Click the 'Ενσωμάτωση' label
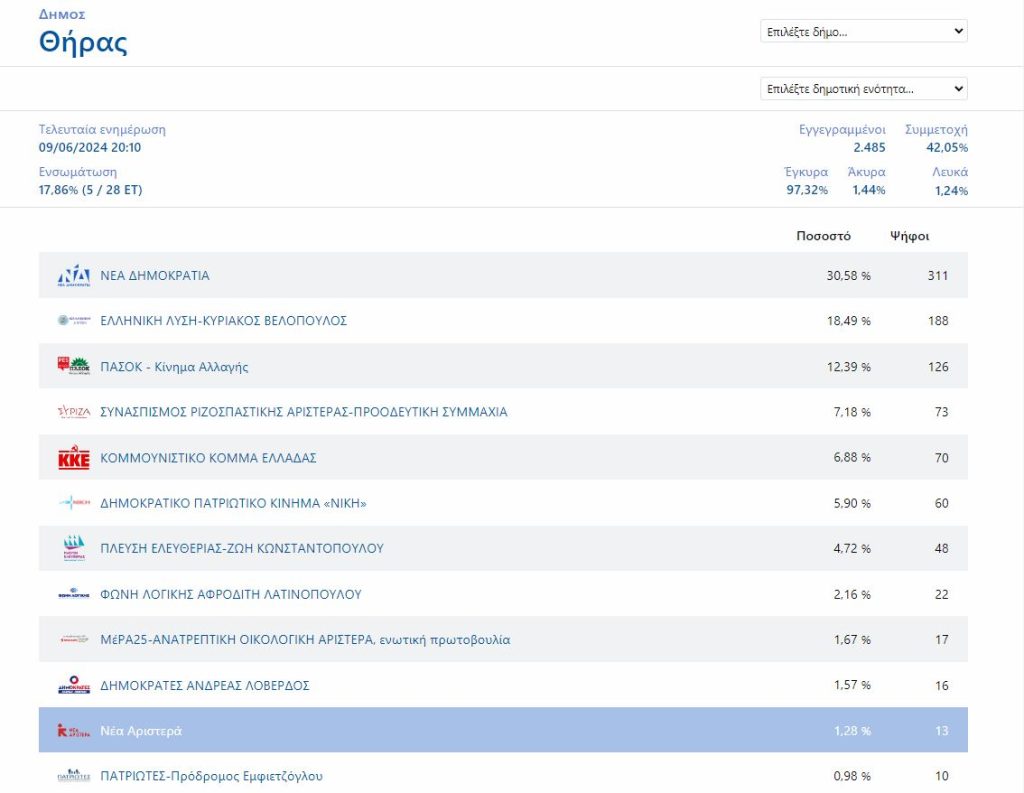1024x793 pixels. pos(78,172)
